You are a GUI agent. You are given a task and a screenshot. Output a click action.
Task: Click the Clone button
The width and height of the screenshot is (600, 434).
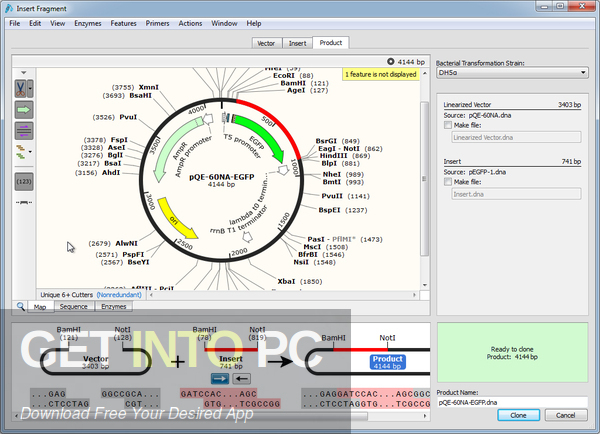(518, 415)
